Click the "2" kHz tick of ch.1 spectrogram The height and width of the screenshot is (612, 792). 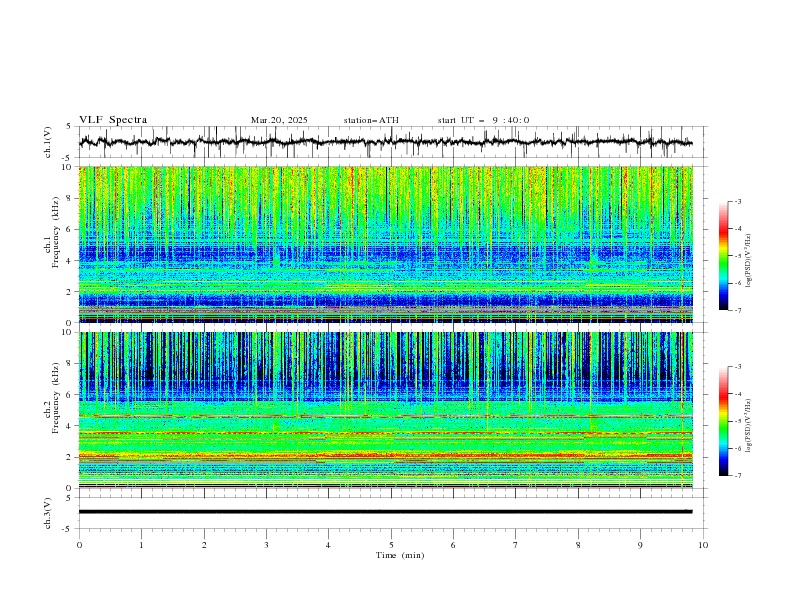[x=71, y=292]
